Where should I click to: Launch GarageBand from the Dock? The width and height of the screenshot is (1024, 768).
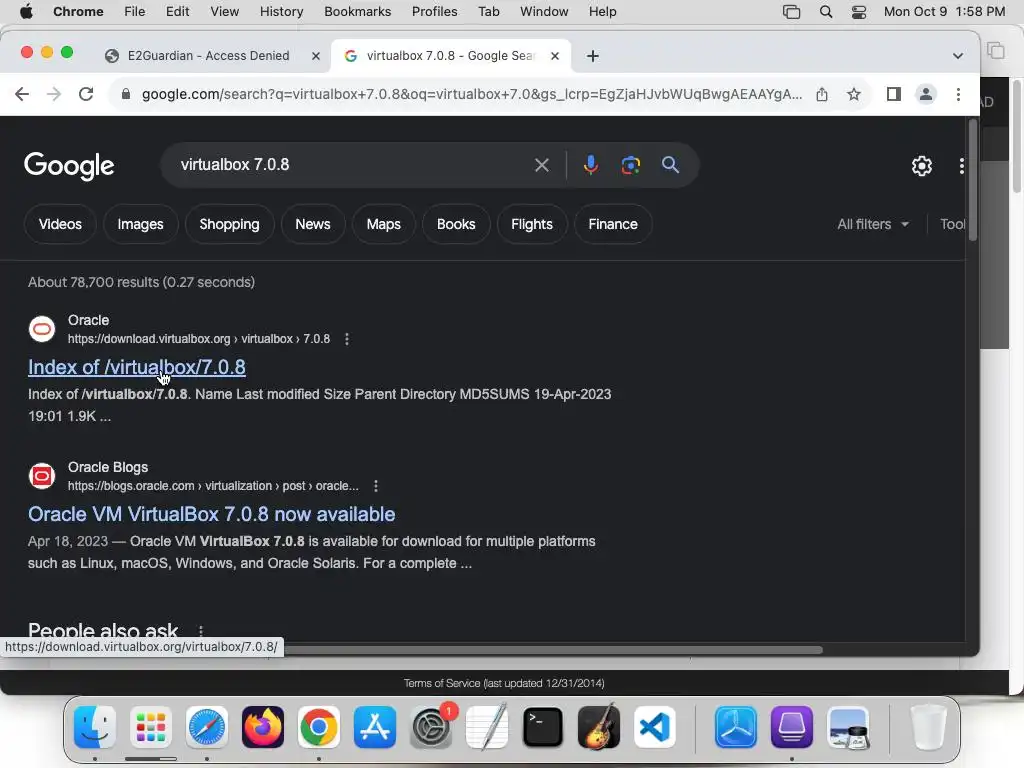599,727
